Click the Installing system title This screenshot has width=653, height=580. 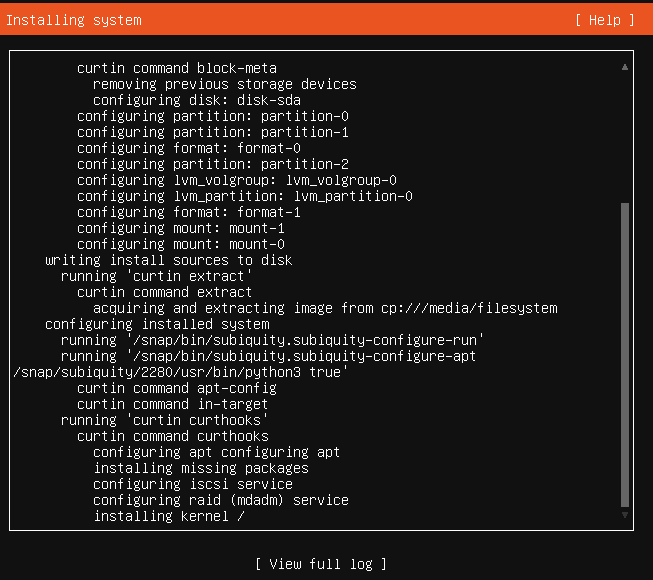tap(74, 20)
